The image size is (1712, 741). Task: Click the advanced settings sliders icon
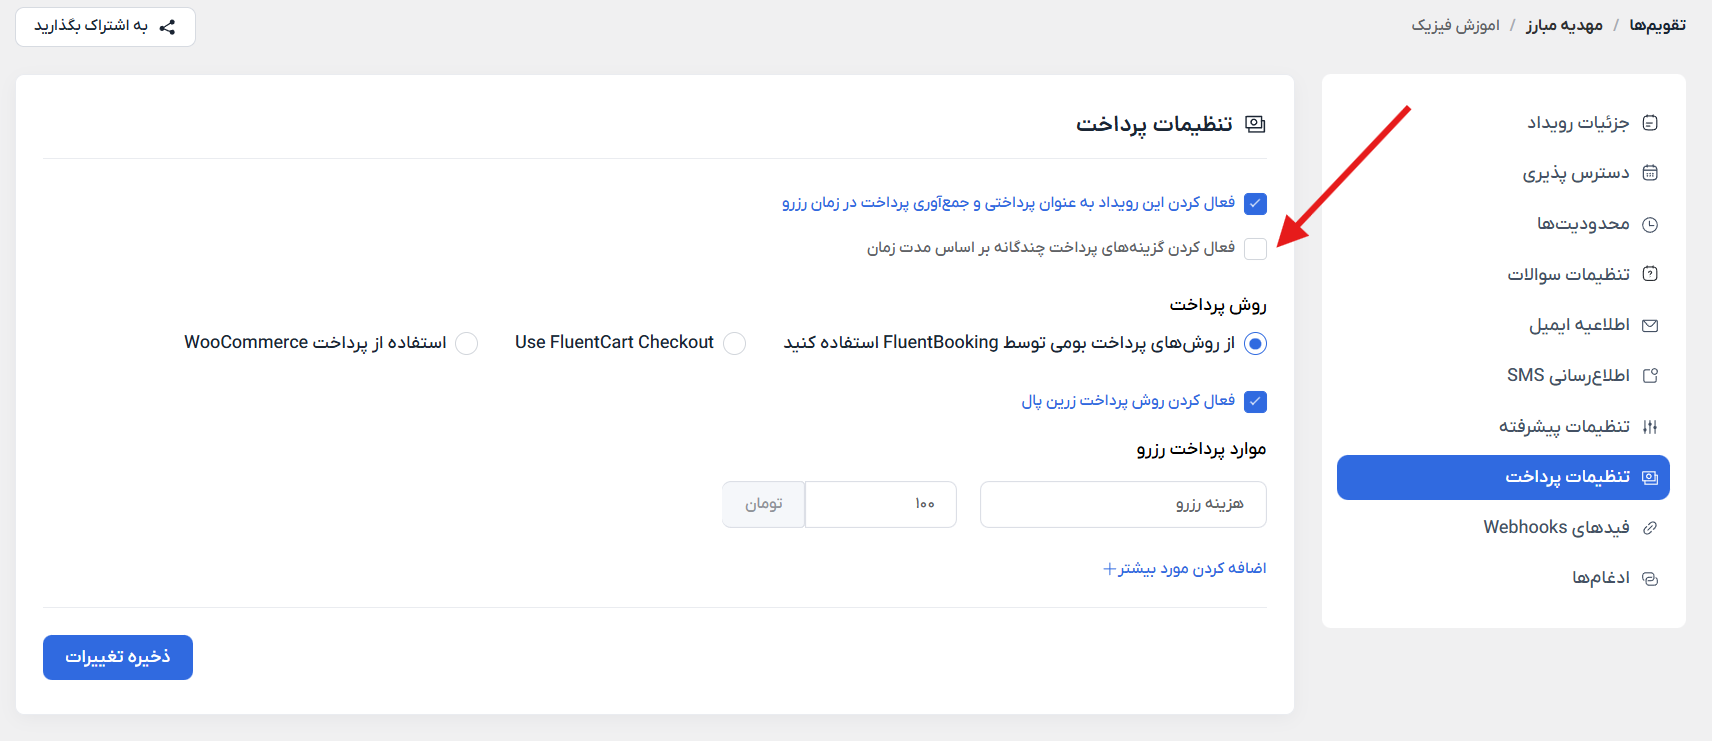1650,427
